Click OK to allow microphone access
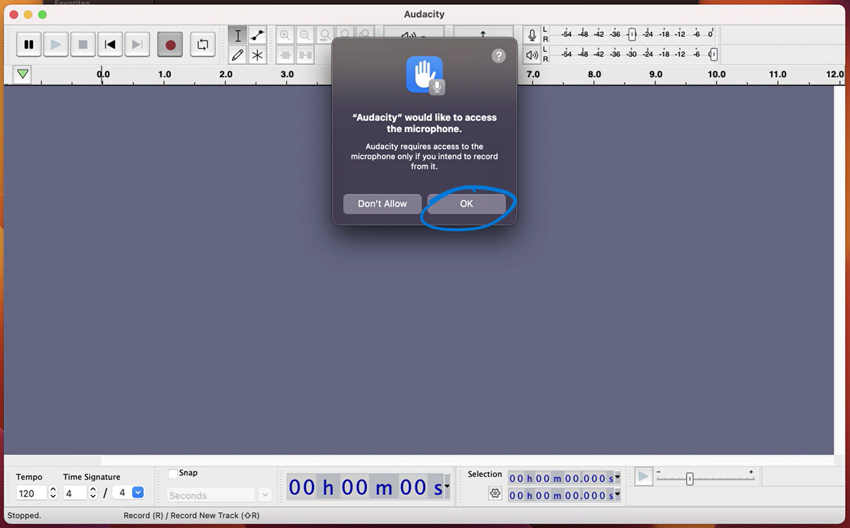 click(x=466, y=204)
